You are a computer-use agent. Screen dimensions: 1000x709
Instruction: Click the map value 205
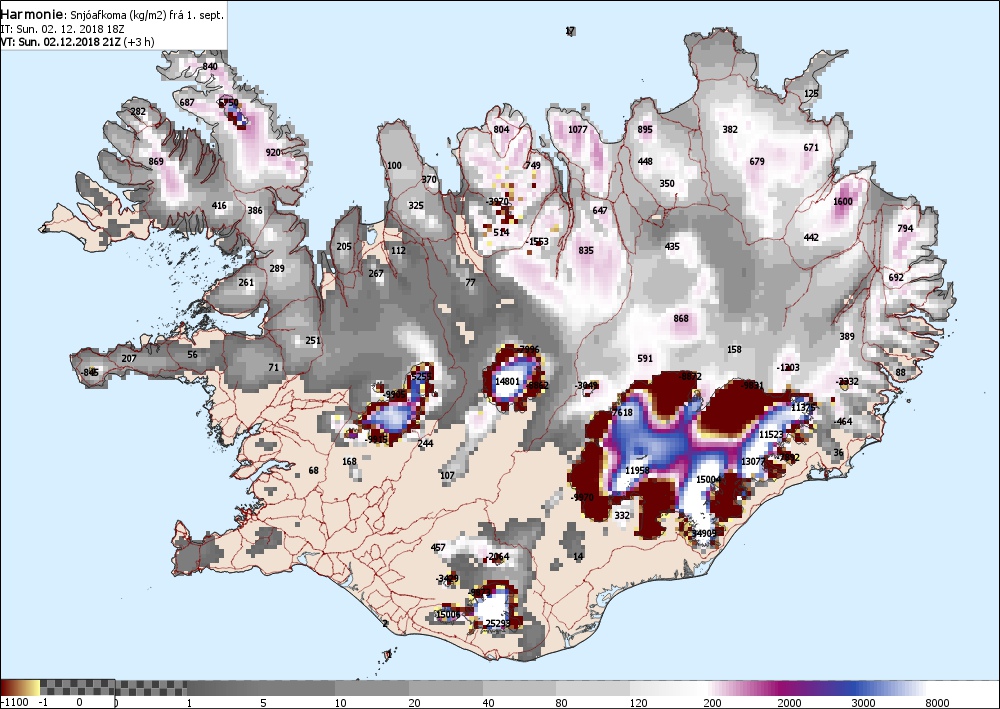pos(344,247)
